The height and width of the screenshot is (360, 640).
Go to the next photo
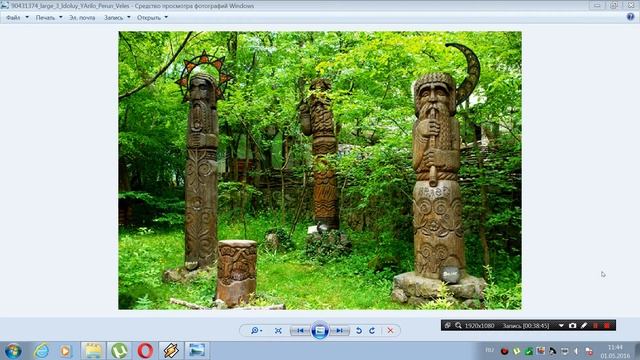[x=339, y=330]
